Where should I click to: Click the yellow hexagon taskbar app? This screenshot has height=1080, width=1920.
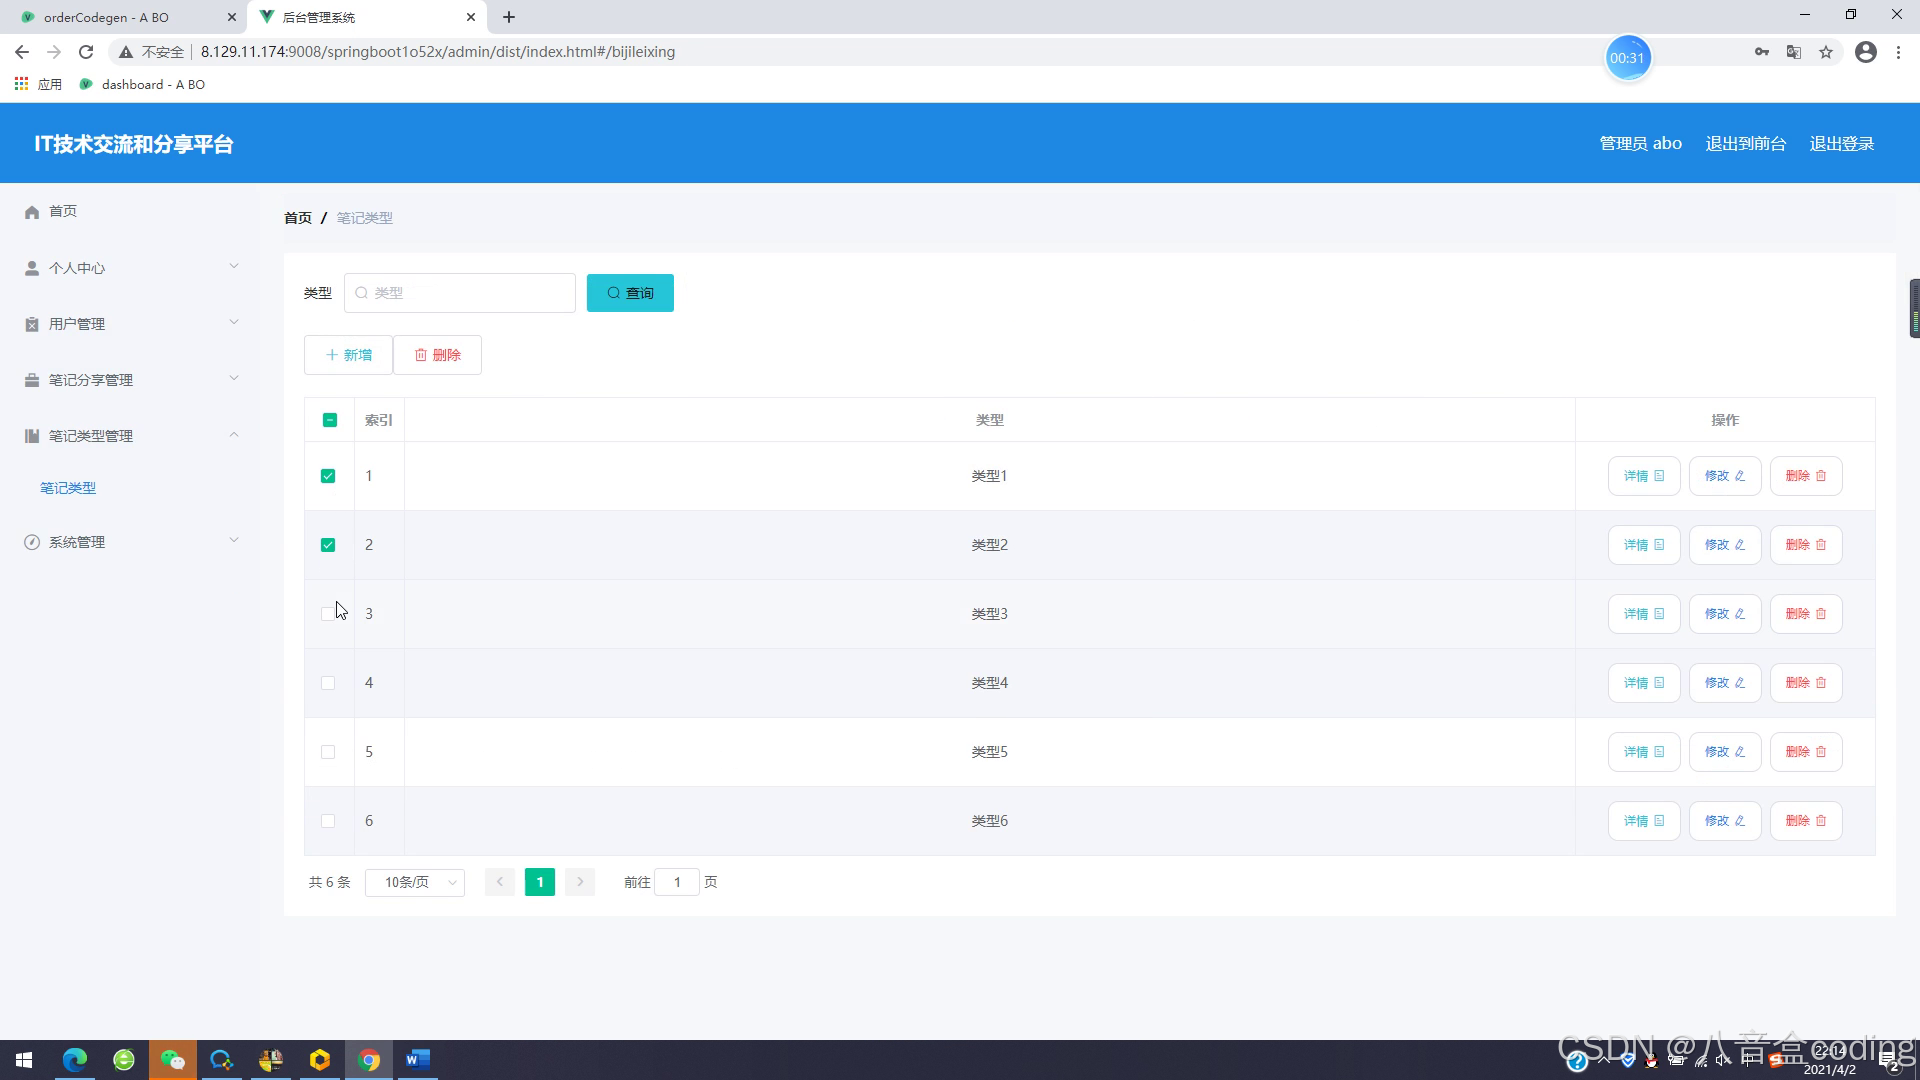pos(320,1060)
